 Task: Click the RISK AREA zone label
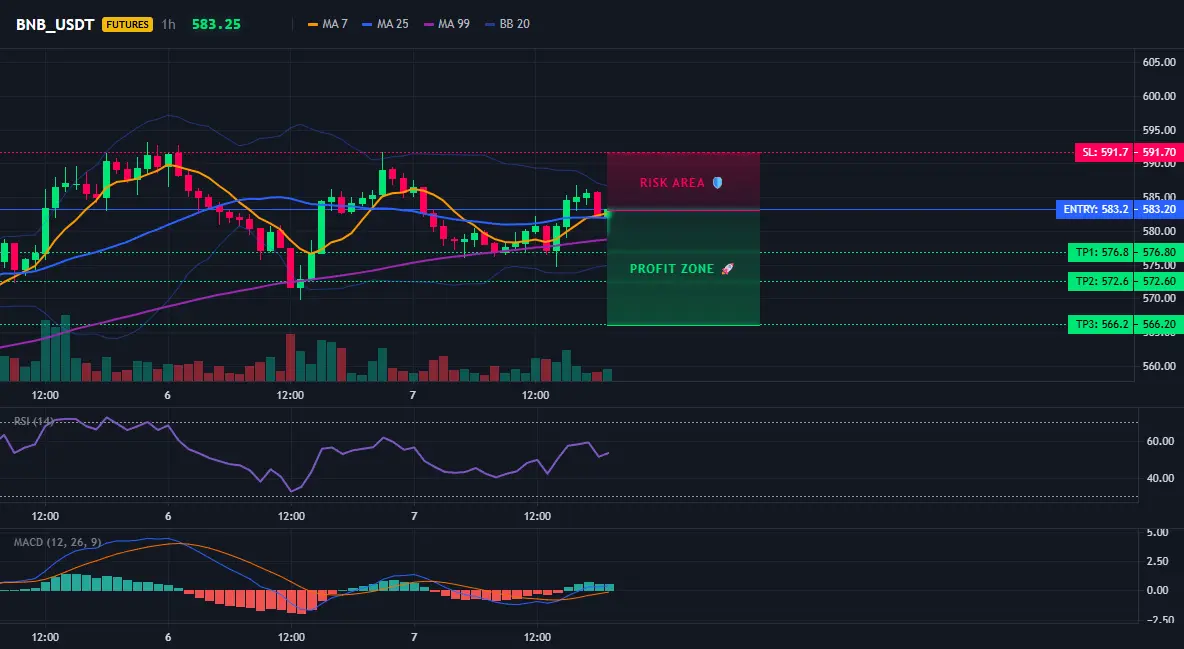tap(681, 183)
